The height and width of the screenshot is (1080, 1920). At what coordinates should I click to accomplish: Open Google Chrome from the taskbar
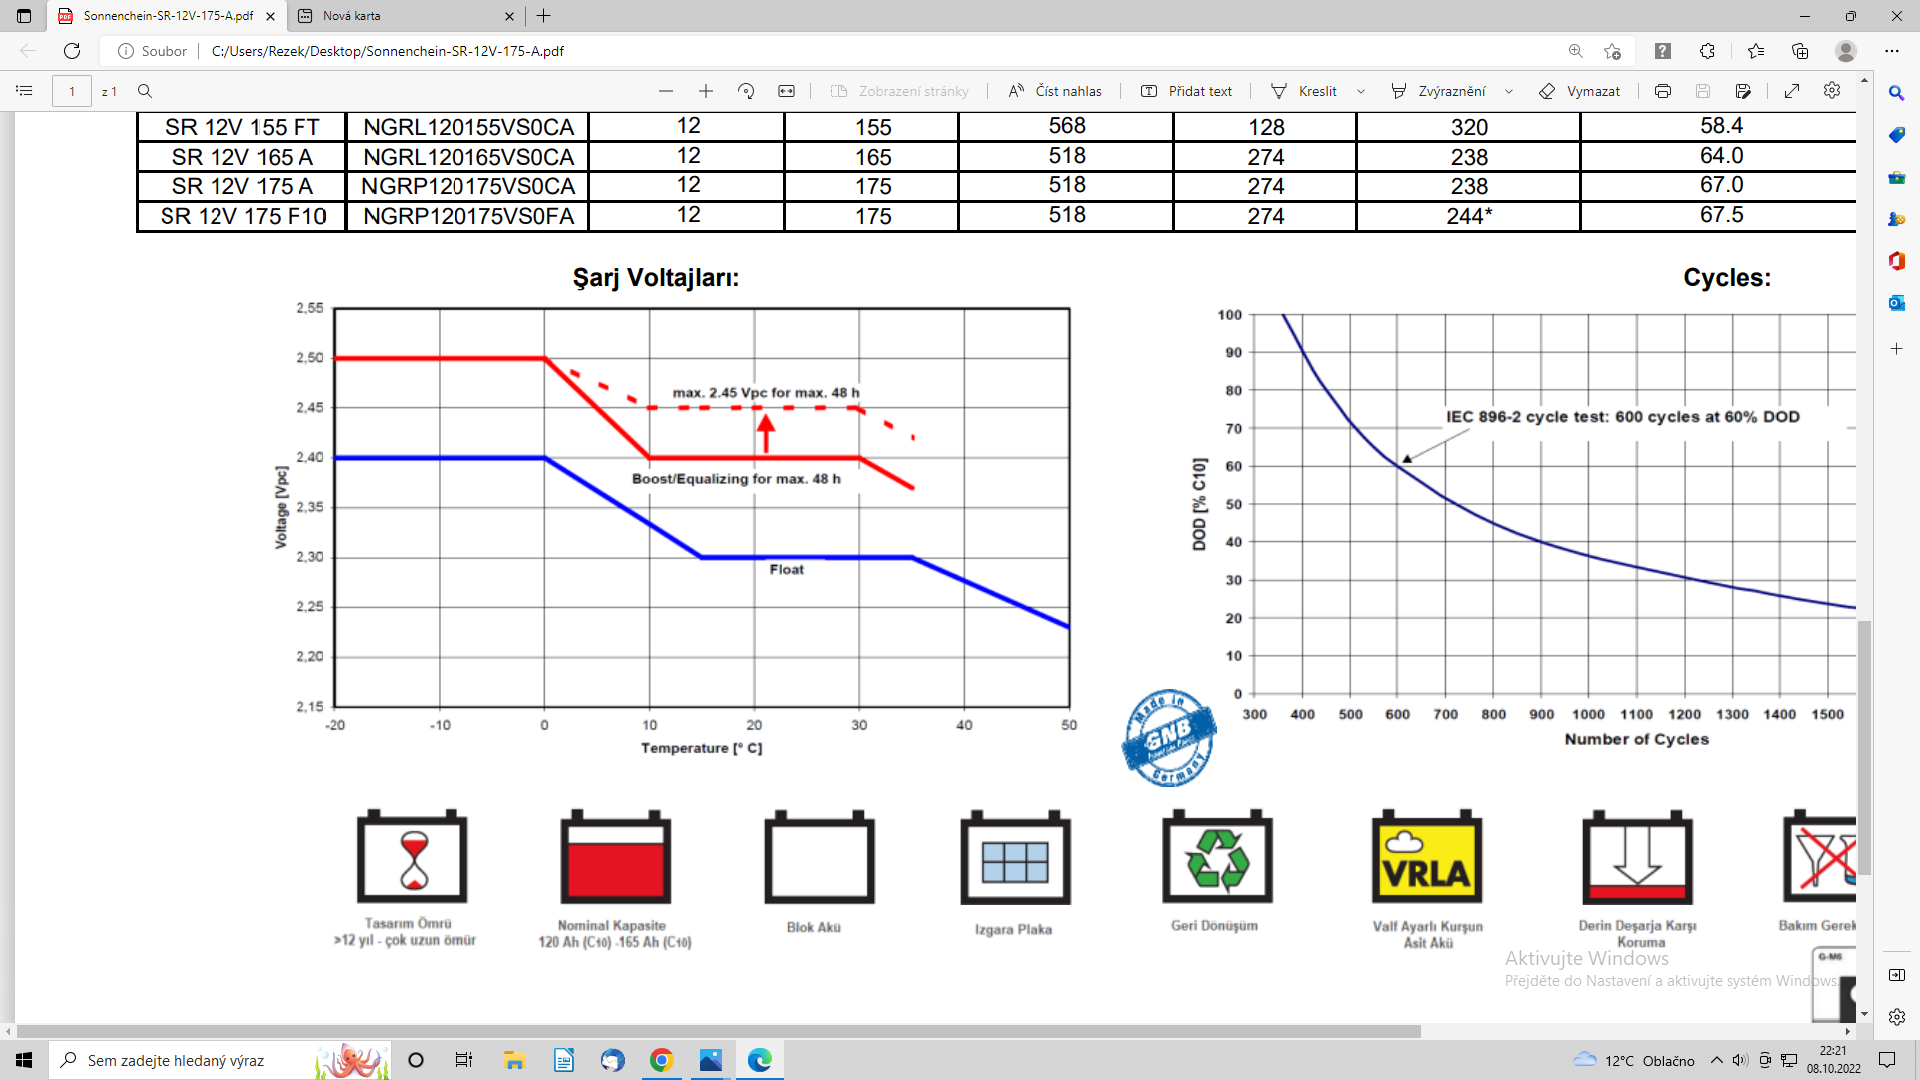661,1060
